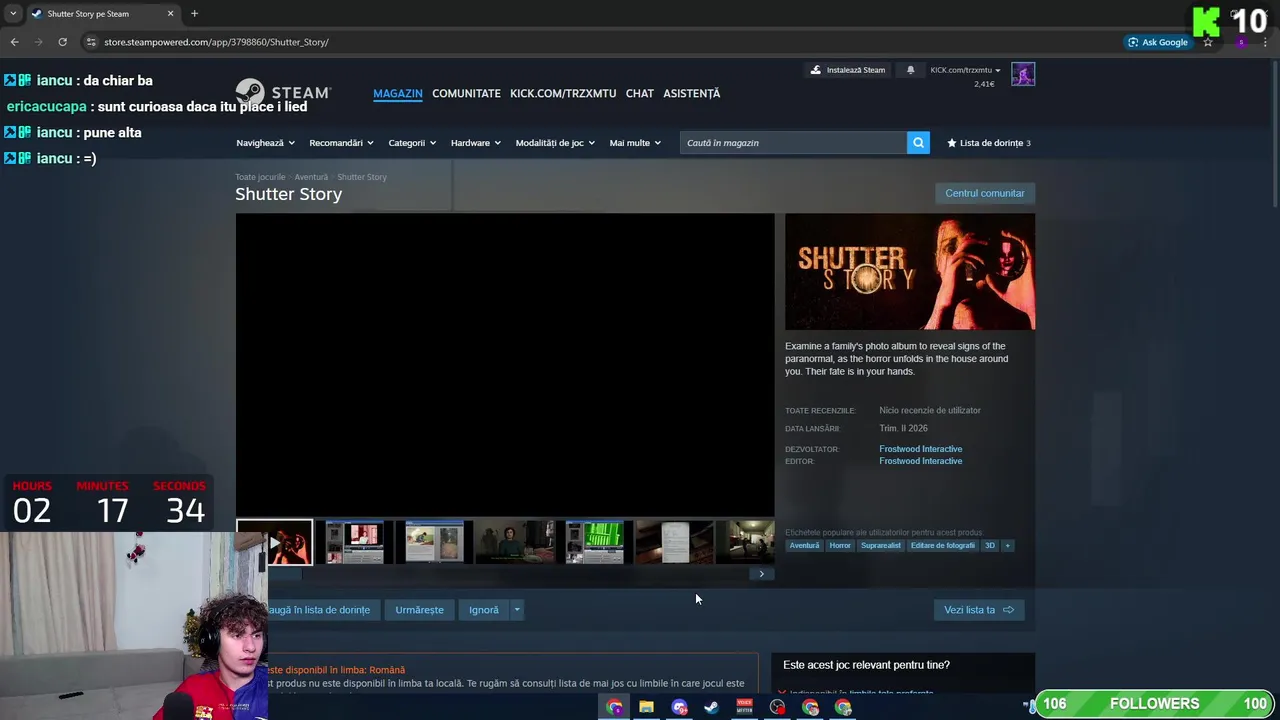Click Centrul comunitar button
Image resolution: width=1280 pixels, height=720 pixels.
[x=985, y=193]
